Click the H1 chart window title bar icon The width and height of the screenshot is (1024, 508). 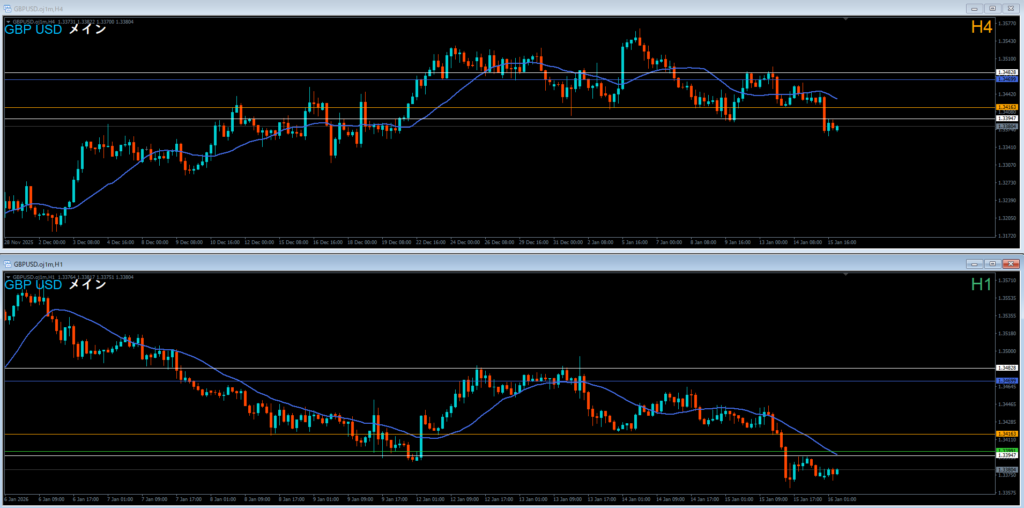tap(9, 263)
